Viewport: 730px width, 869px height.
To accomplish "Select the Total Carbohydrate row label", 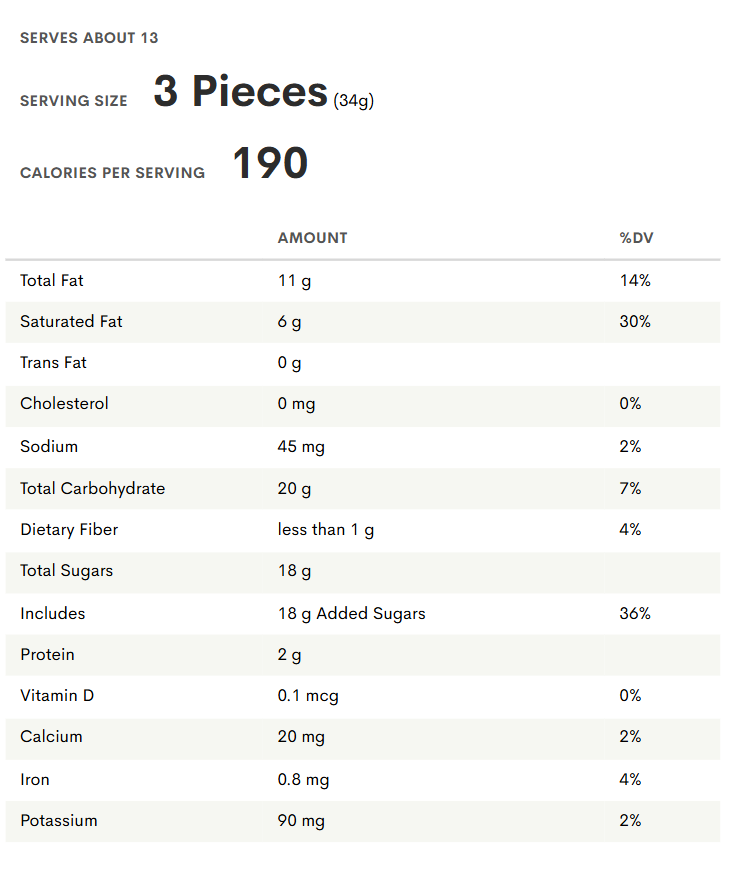I will click(x=92, y=489).
